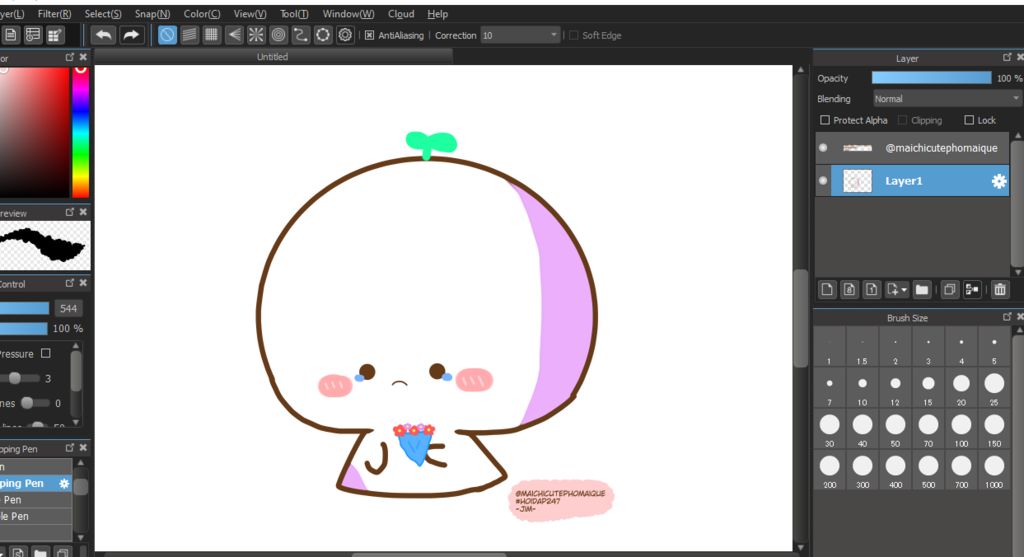The width and height of the screenshot is (1024, 557).
Task: Enable the layer Lock checkbox
Action: click(969, 120)
